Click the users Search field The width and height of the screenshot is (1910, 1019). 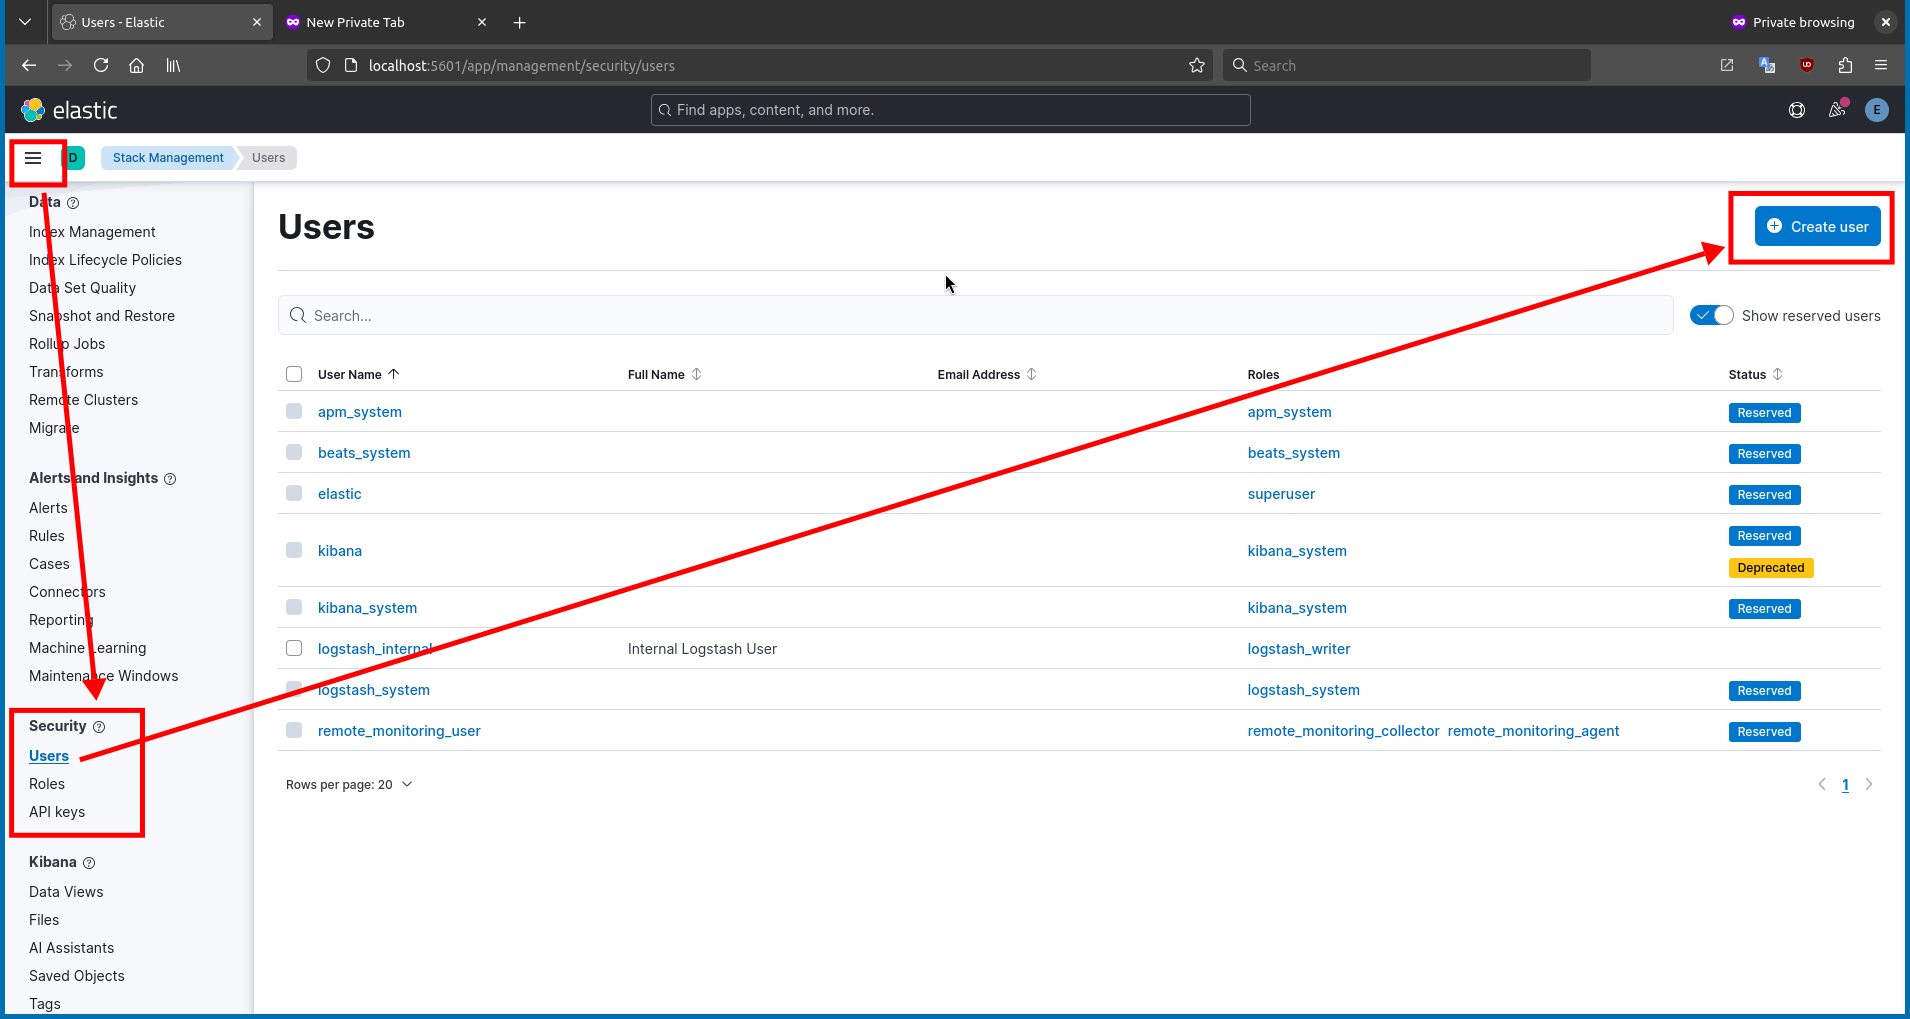coord(975,315)
